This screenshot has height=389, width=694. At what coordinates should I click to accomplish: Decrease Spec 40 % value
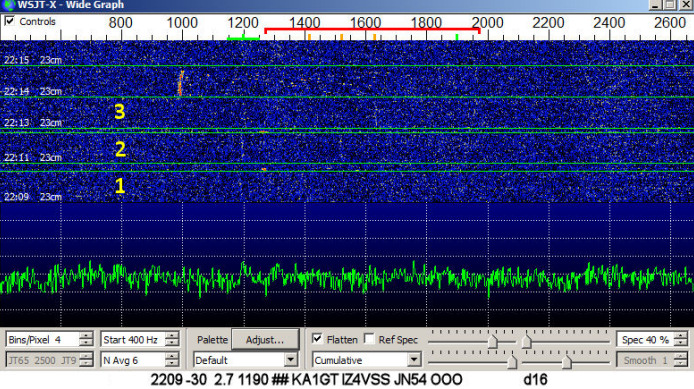click(x=680, y=343)
